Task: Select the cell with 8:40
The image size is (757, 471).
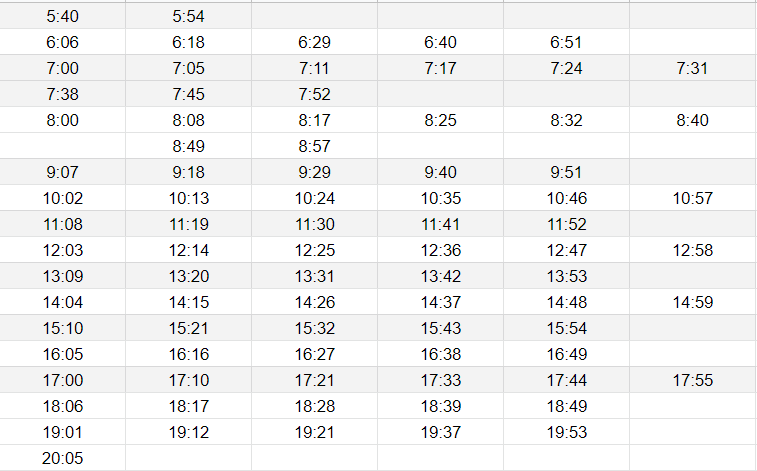Action: tap(693, 120)
